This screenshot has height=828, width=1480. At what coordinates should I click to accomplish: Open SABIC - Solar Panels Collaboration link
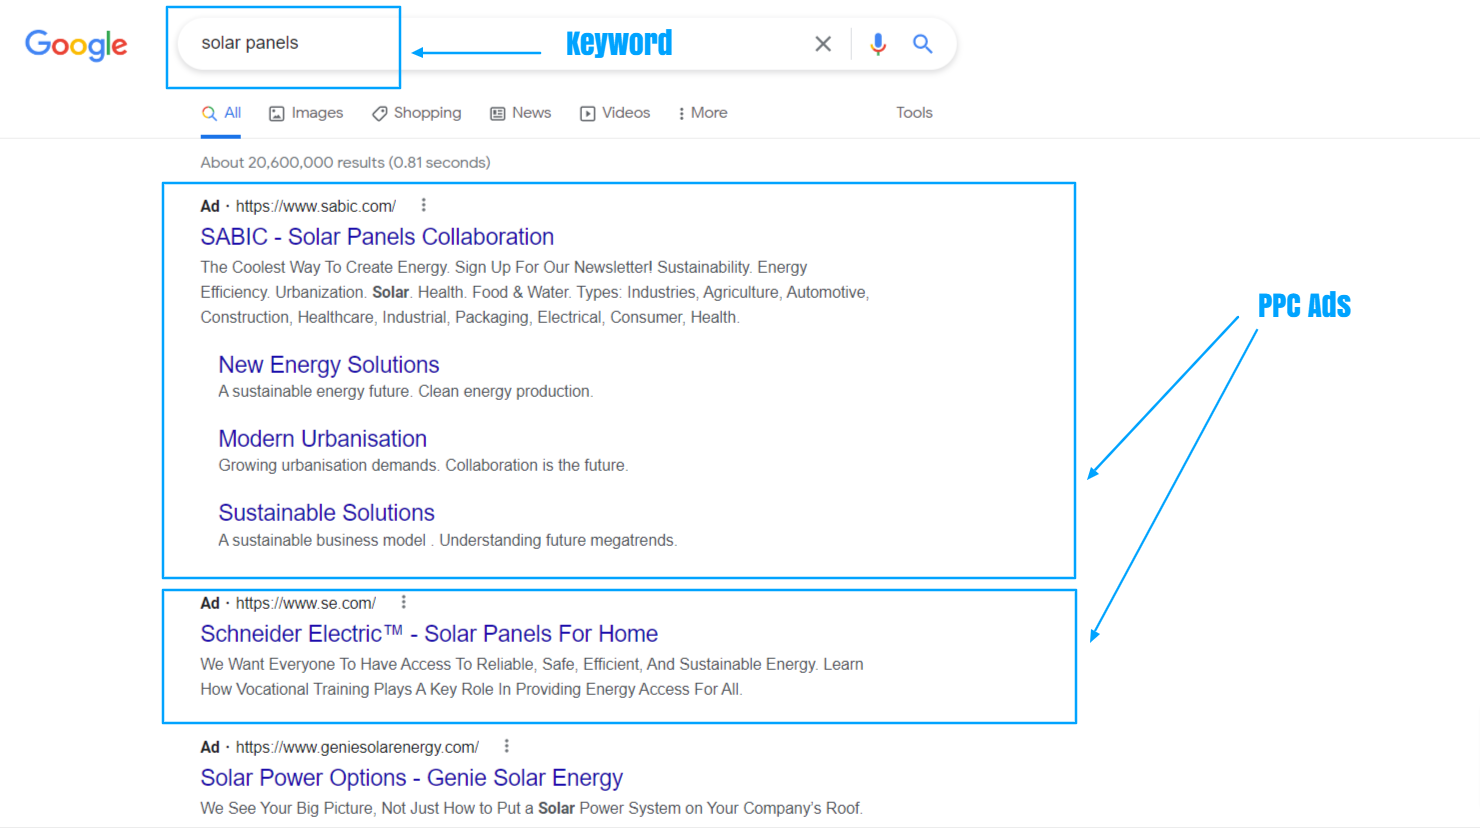click(377, 237)
